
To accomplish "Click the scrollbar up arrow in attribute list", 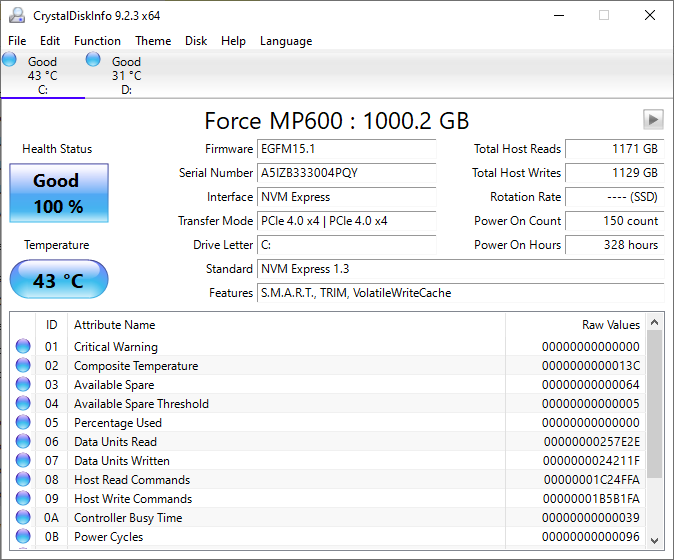I will [x=655, y=322].
